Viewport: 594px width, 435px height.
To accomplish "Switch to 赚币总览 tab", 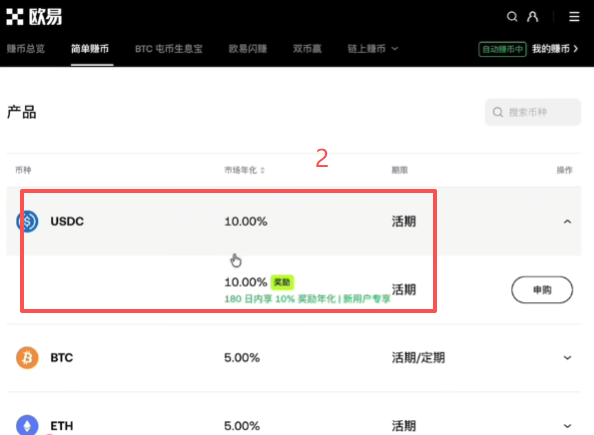I will [x=25, y=49].
